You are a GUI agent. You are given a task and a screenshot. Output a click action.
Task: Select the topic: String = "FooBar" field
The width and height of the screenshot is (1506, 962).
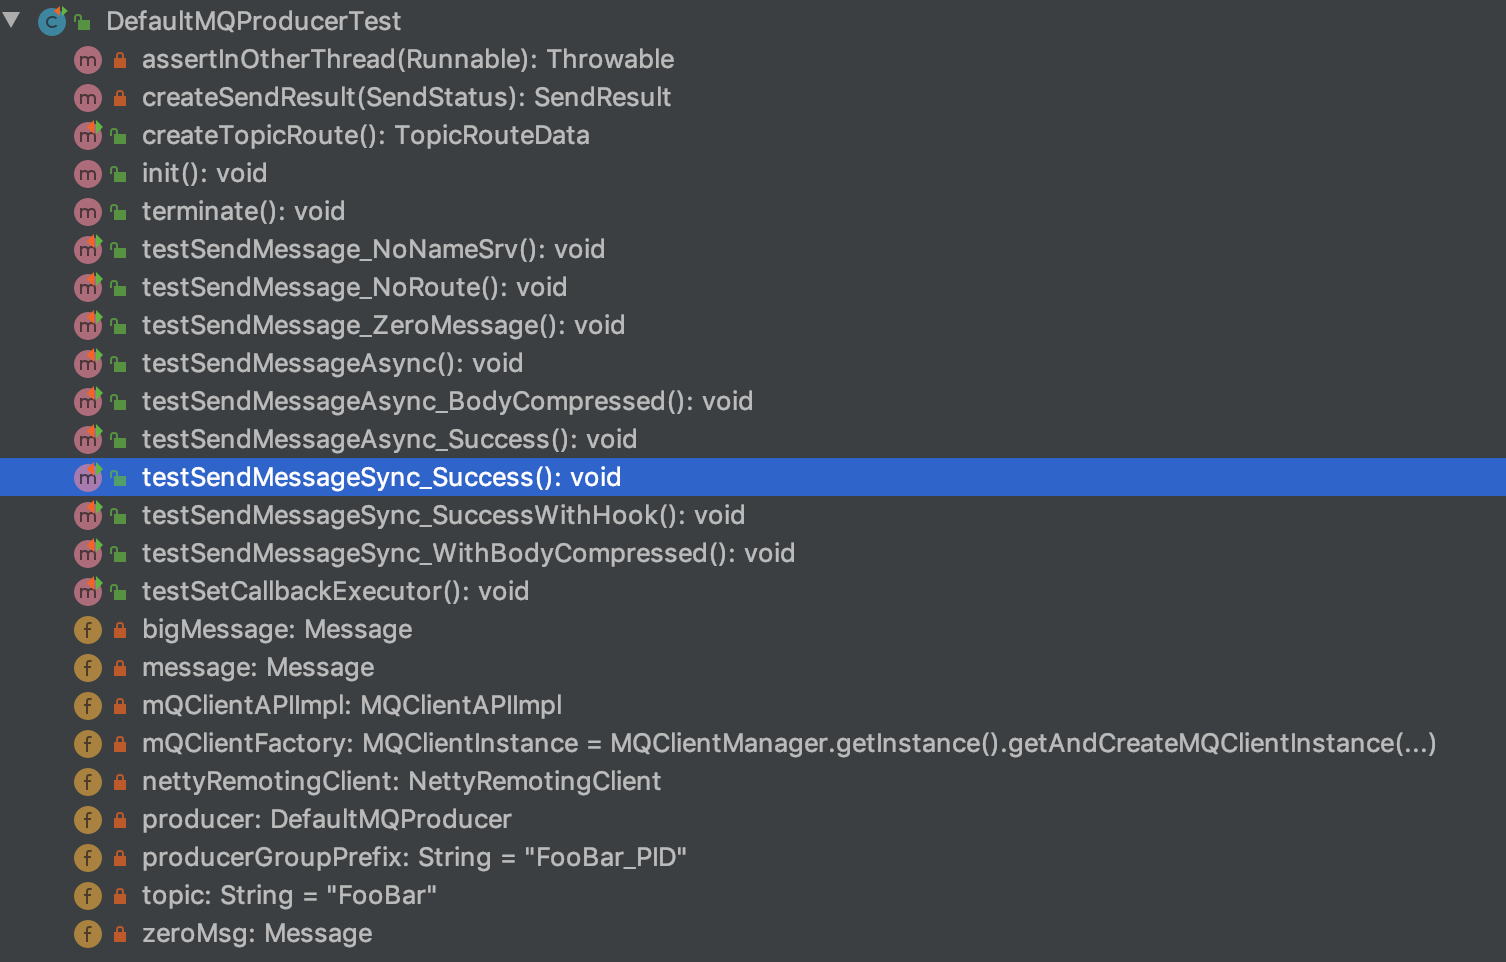point(289,895)
